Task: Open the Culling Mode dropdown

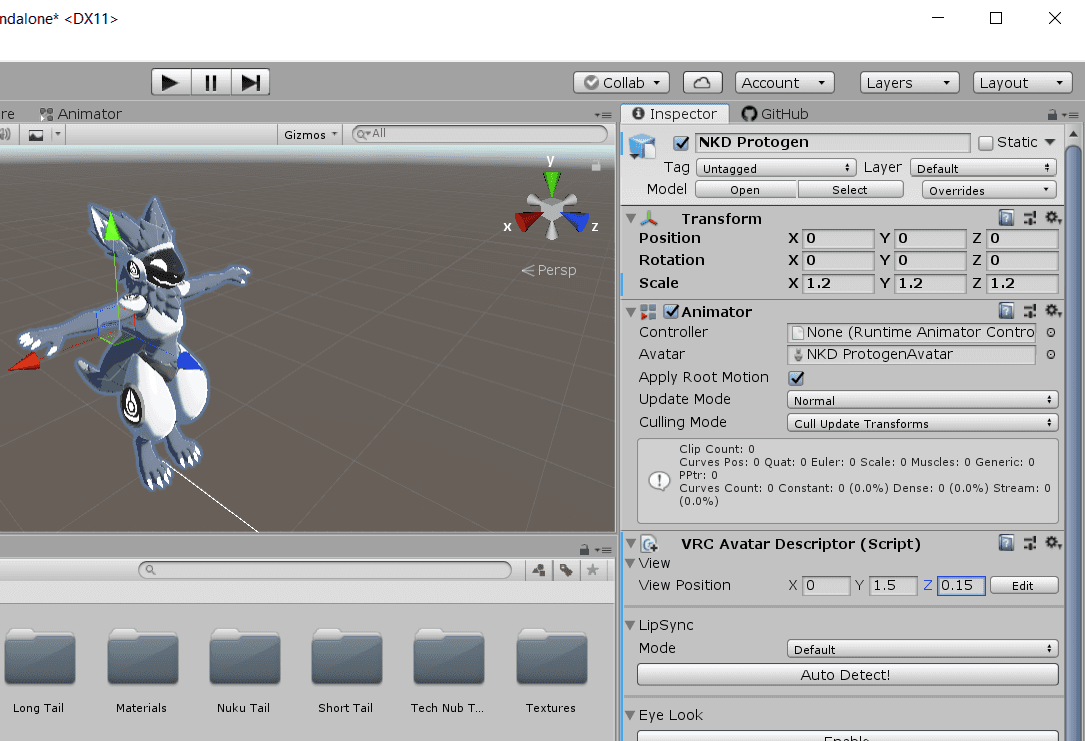Action: (x=922, y=423)
